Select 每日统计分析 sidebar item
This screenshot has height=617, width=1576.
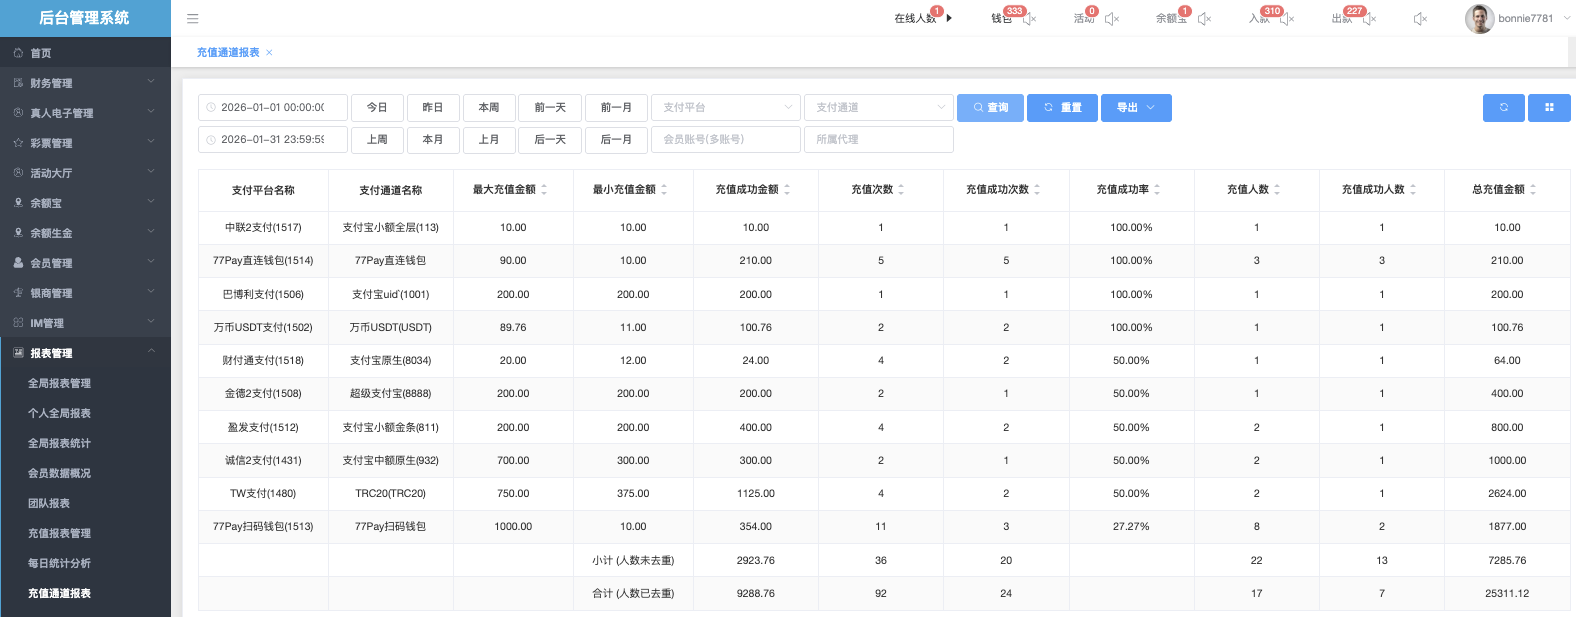[x=59, y=563]
